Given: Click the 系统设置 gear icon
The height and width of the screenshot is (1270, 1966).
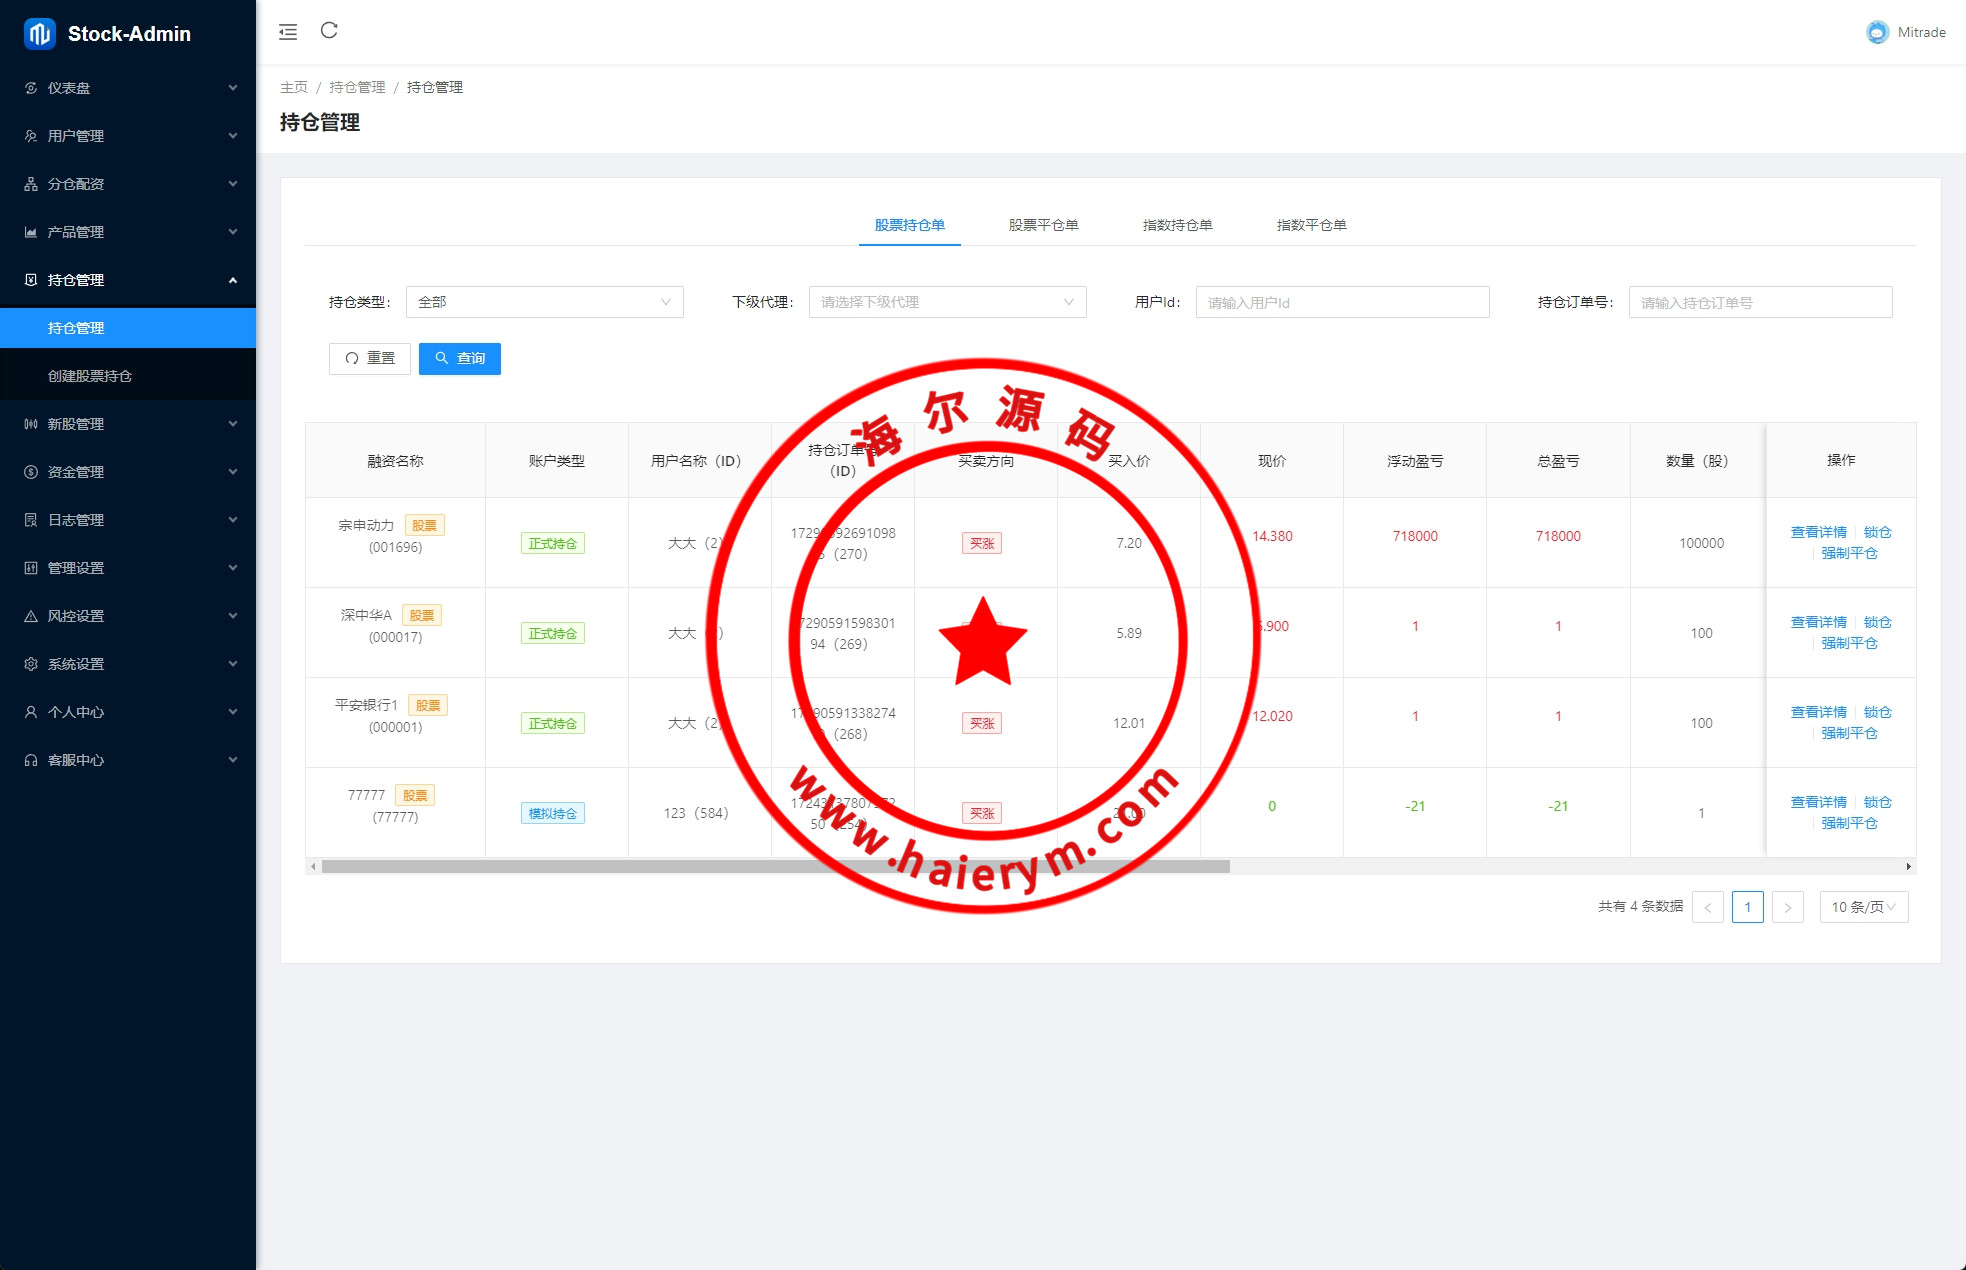Looking at the screenshot, I should (x=31, y=664).
